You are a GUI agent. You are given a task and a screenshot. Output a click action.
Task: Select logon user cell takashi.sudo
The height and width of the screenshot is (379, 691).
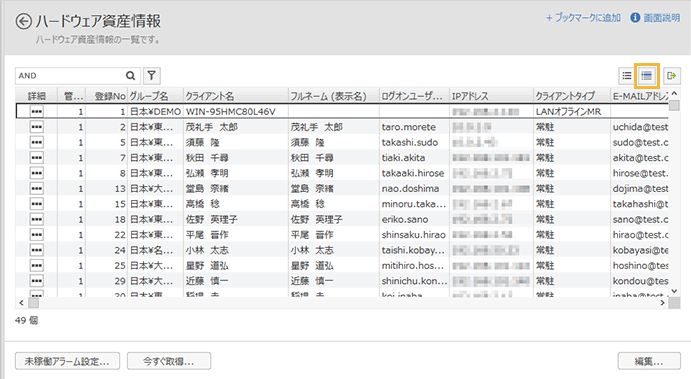(414, 142)
